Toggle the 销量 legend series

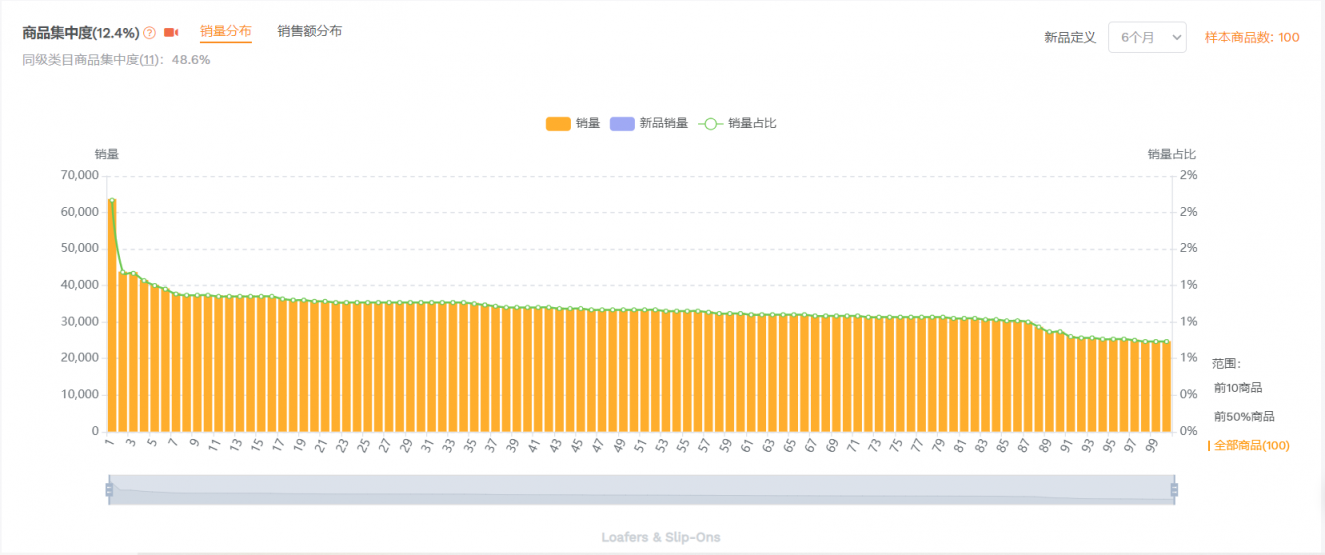coord(573,123)
